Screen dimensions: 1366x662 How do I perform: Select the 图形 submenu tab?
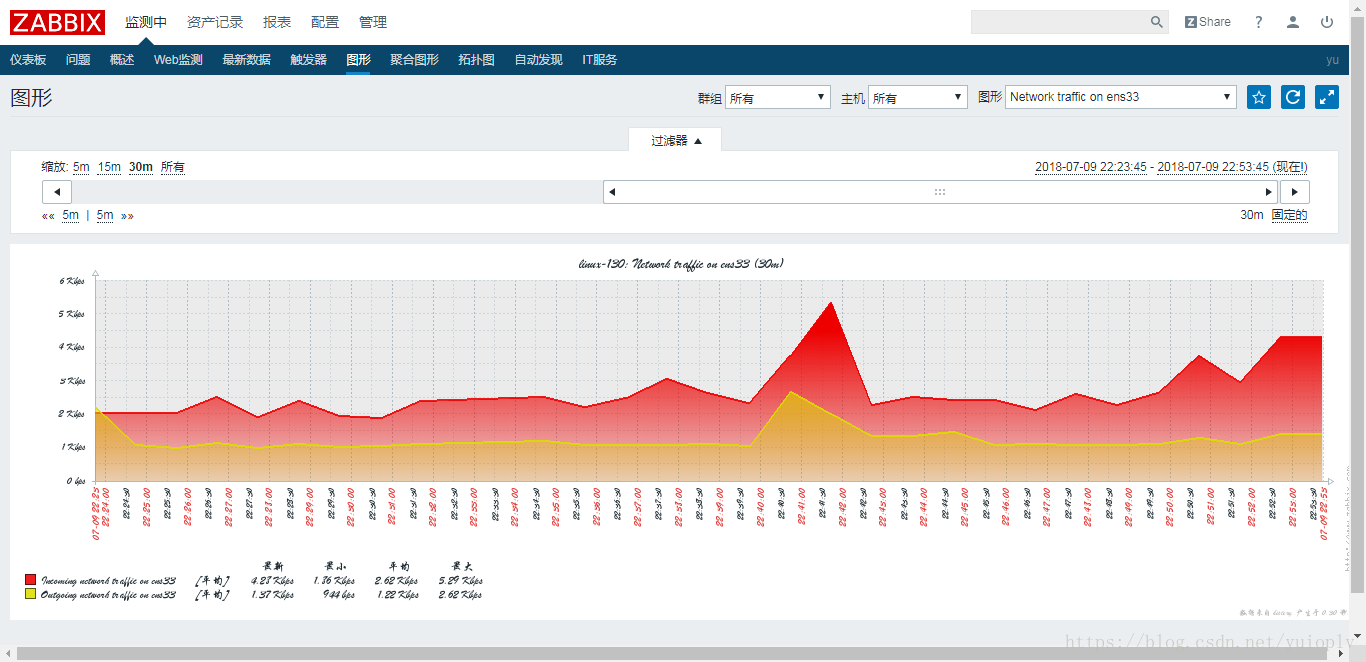click(358, 60)
